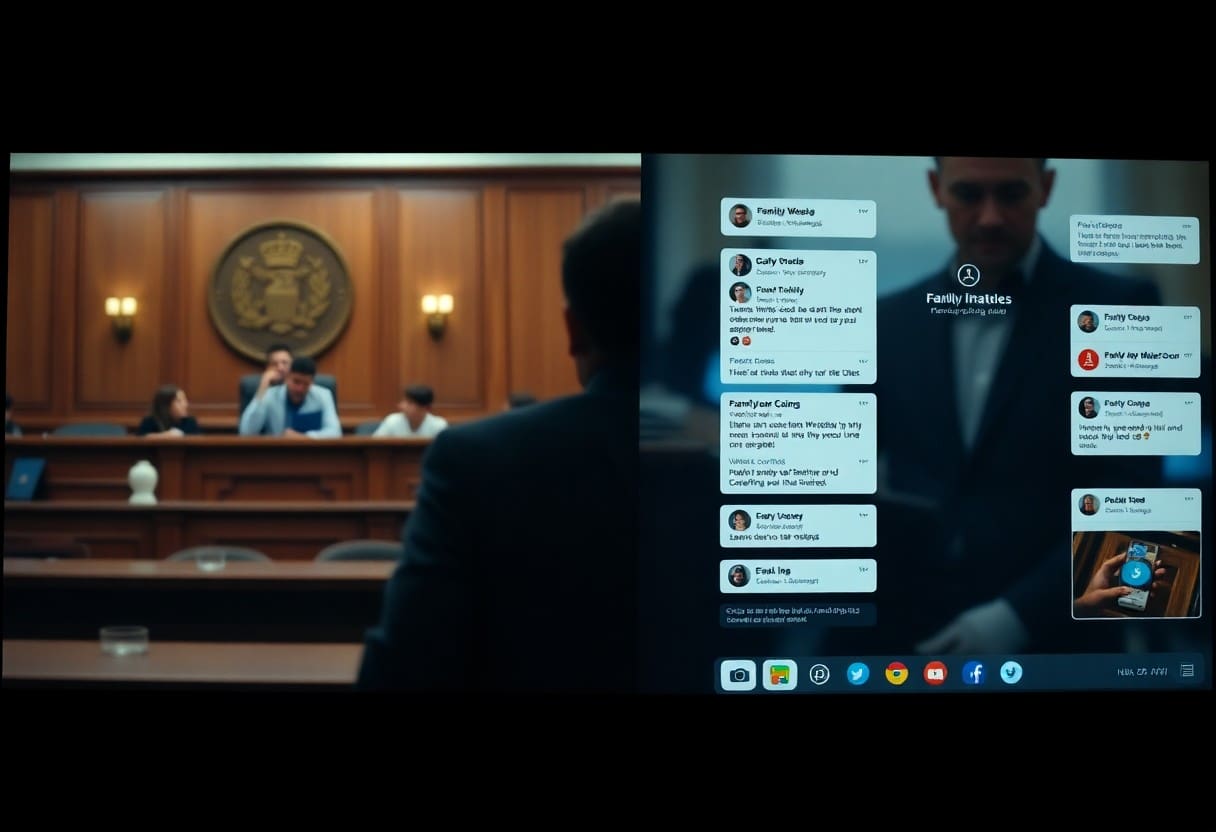Click the light blue bird icon in dock
This screenshot has width=1216, height=832.
point(1012,673)
